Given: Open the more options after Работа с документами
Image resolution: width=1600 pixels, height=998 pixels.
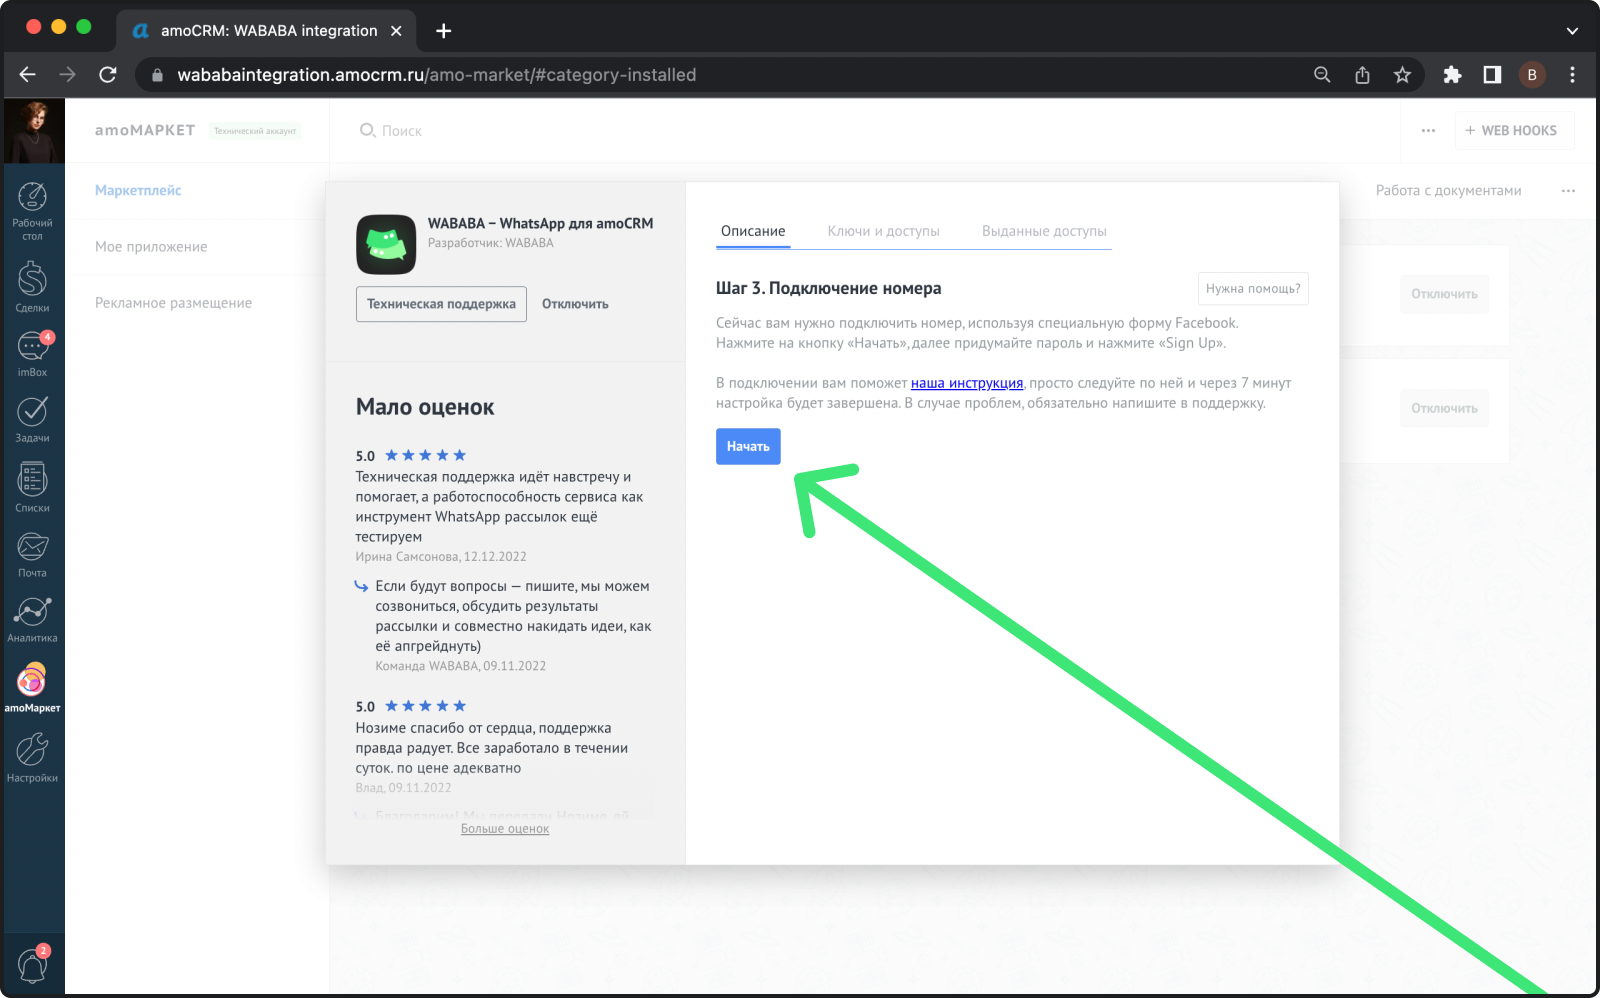Looking at the screenshot, I should click(x=1568, y=191).
